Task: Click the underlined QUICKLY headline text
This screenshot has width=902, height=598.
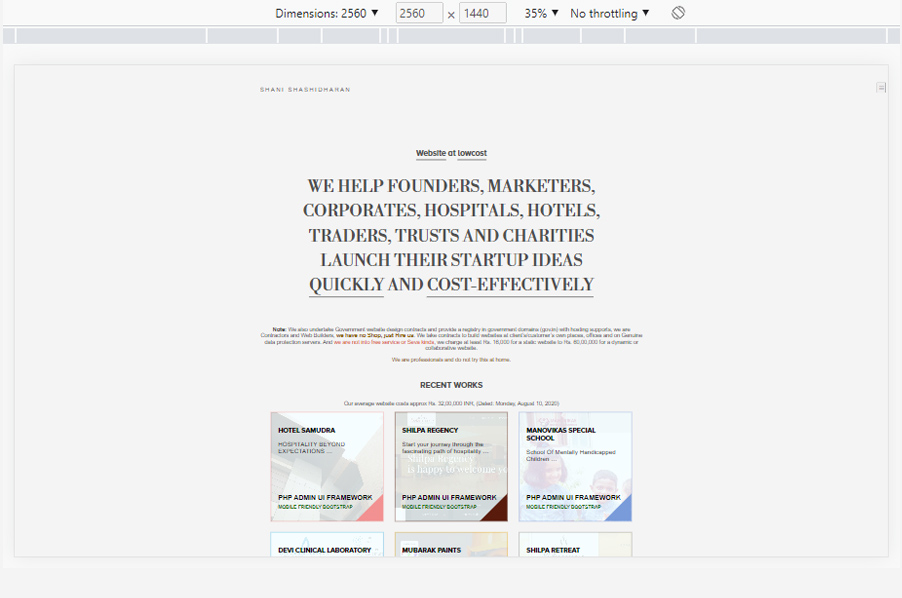Action: click(346, 284)
